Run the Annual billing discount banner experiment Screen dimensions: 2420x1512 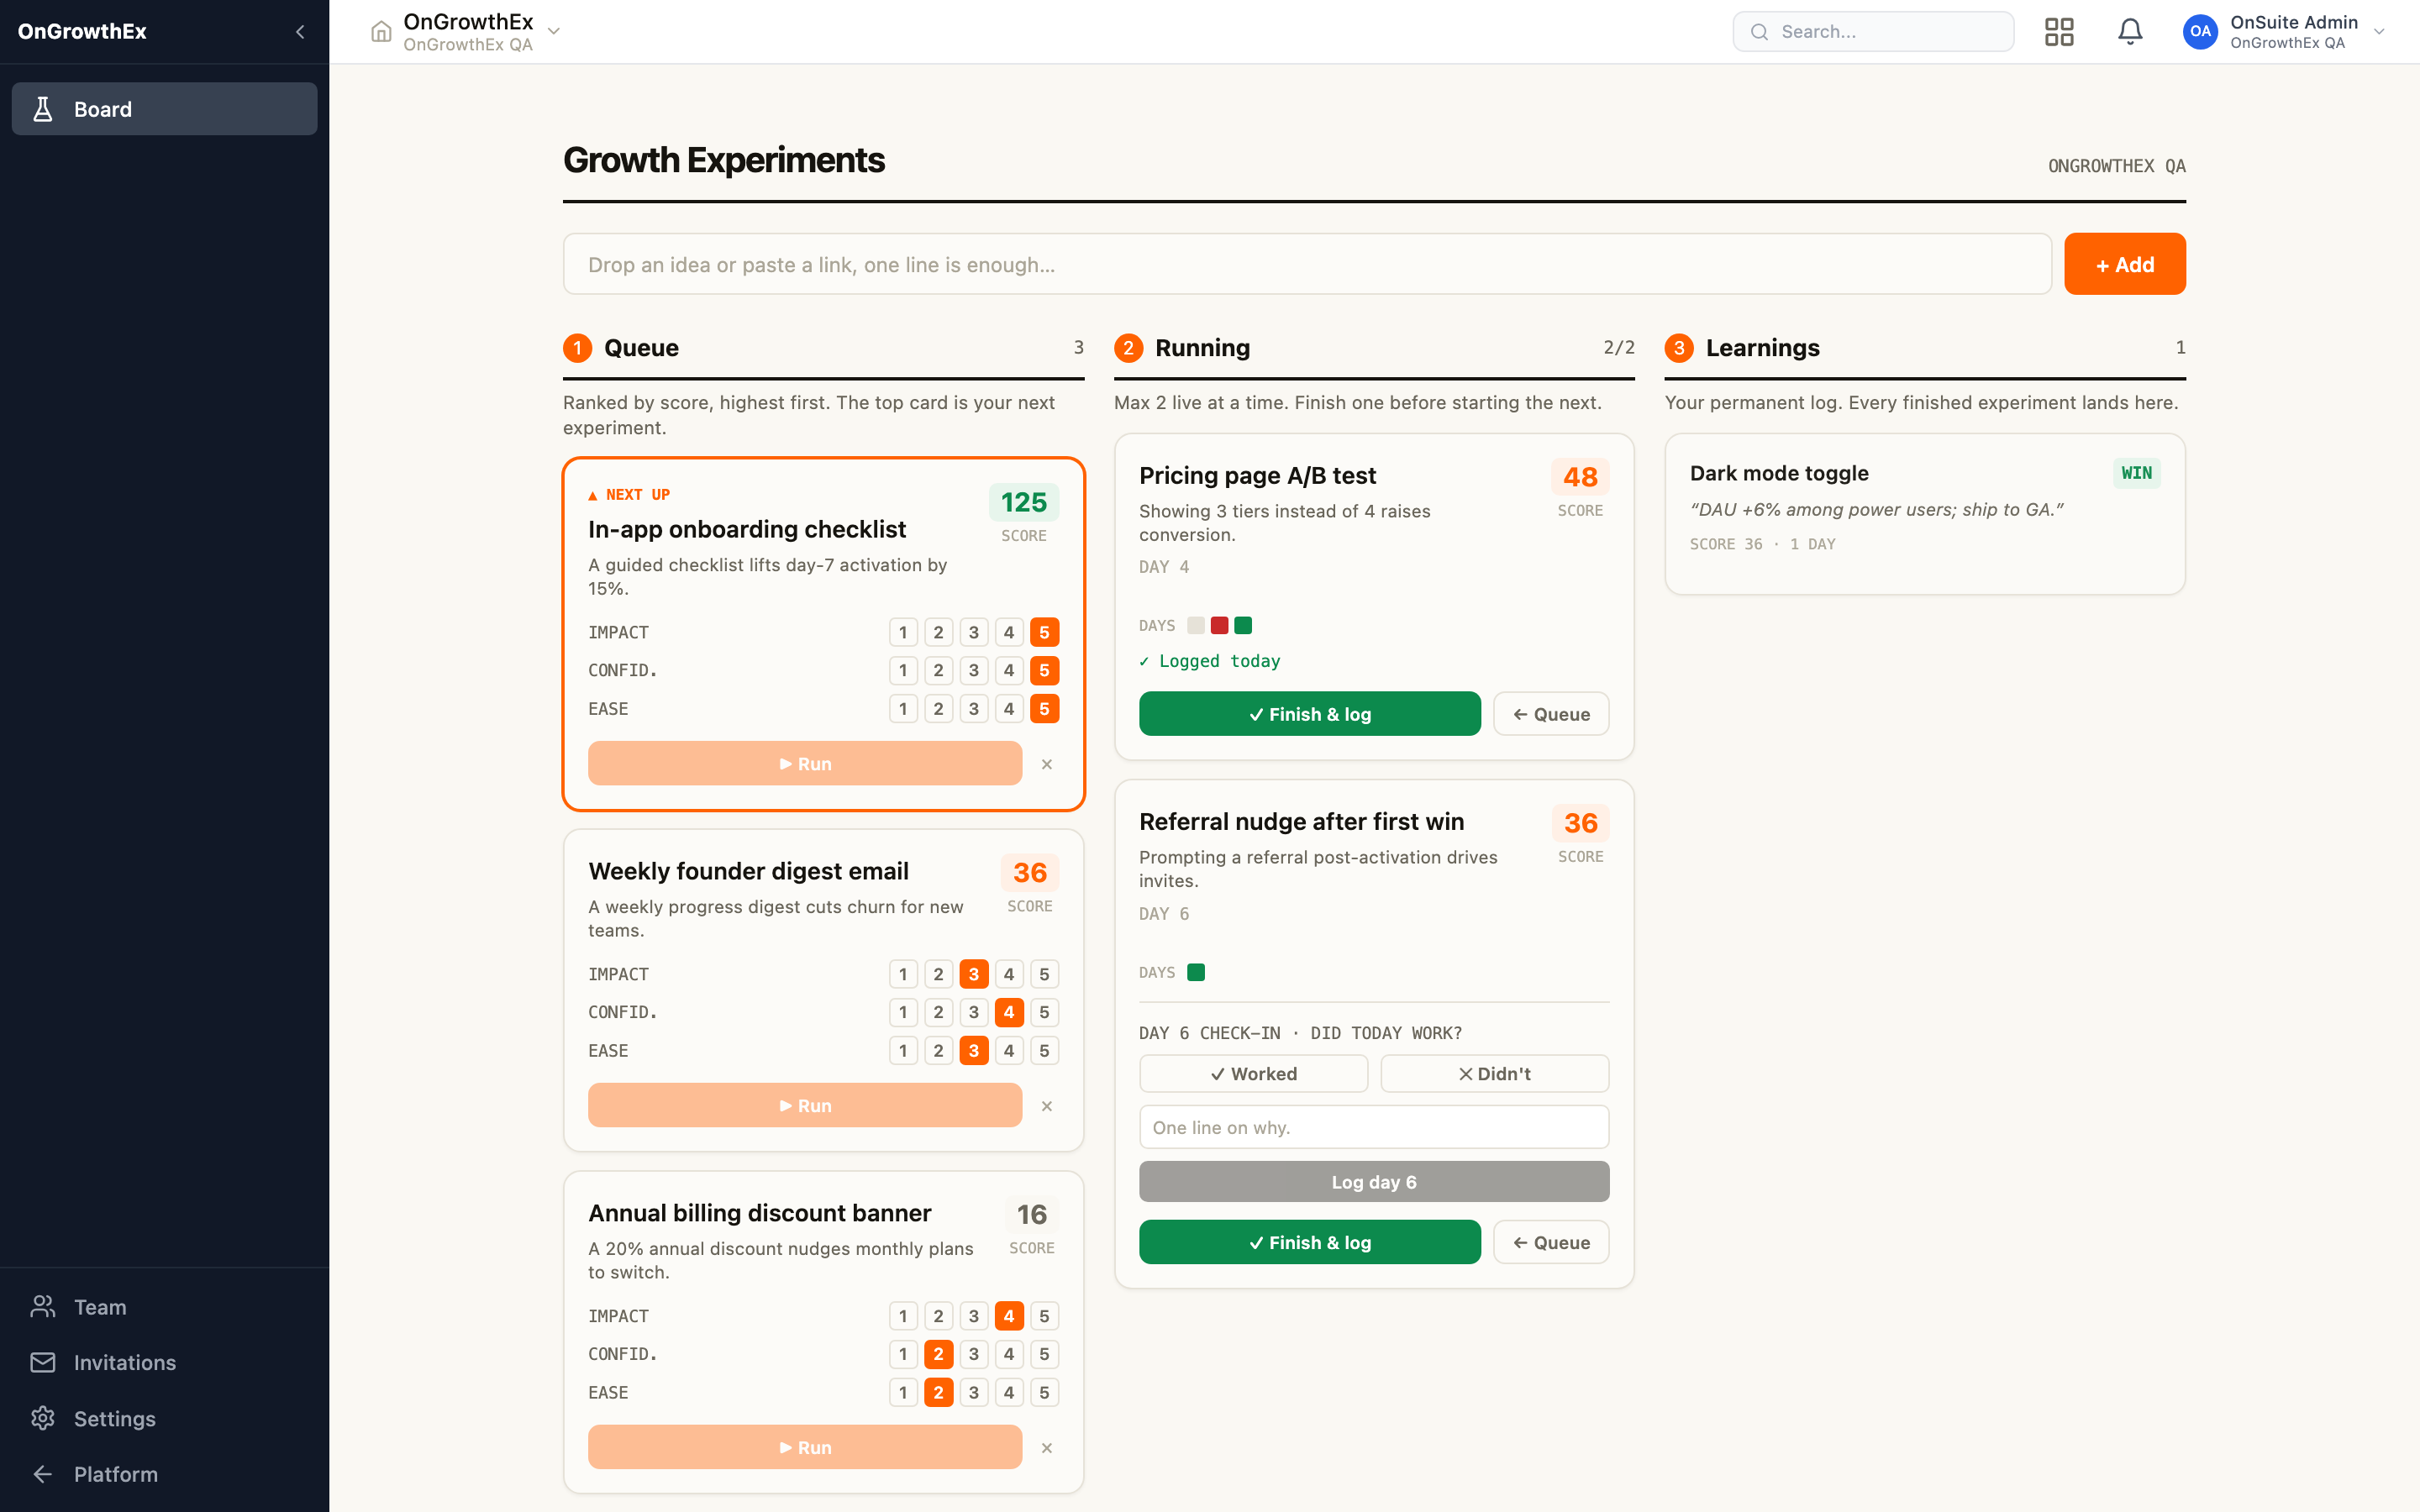pyautogui.click(x=805, y=1448)
